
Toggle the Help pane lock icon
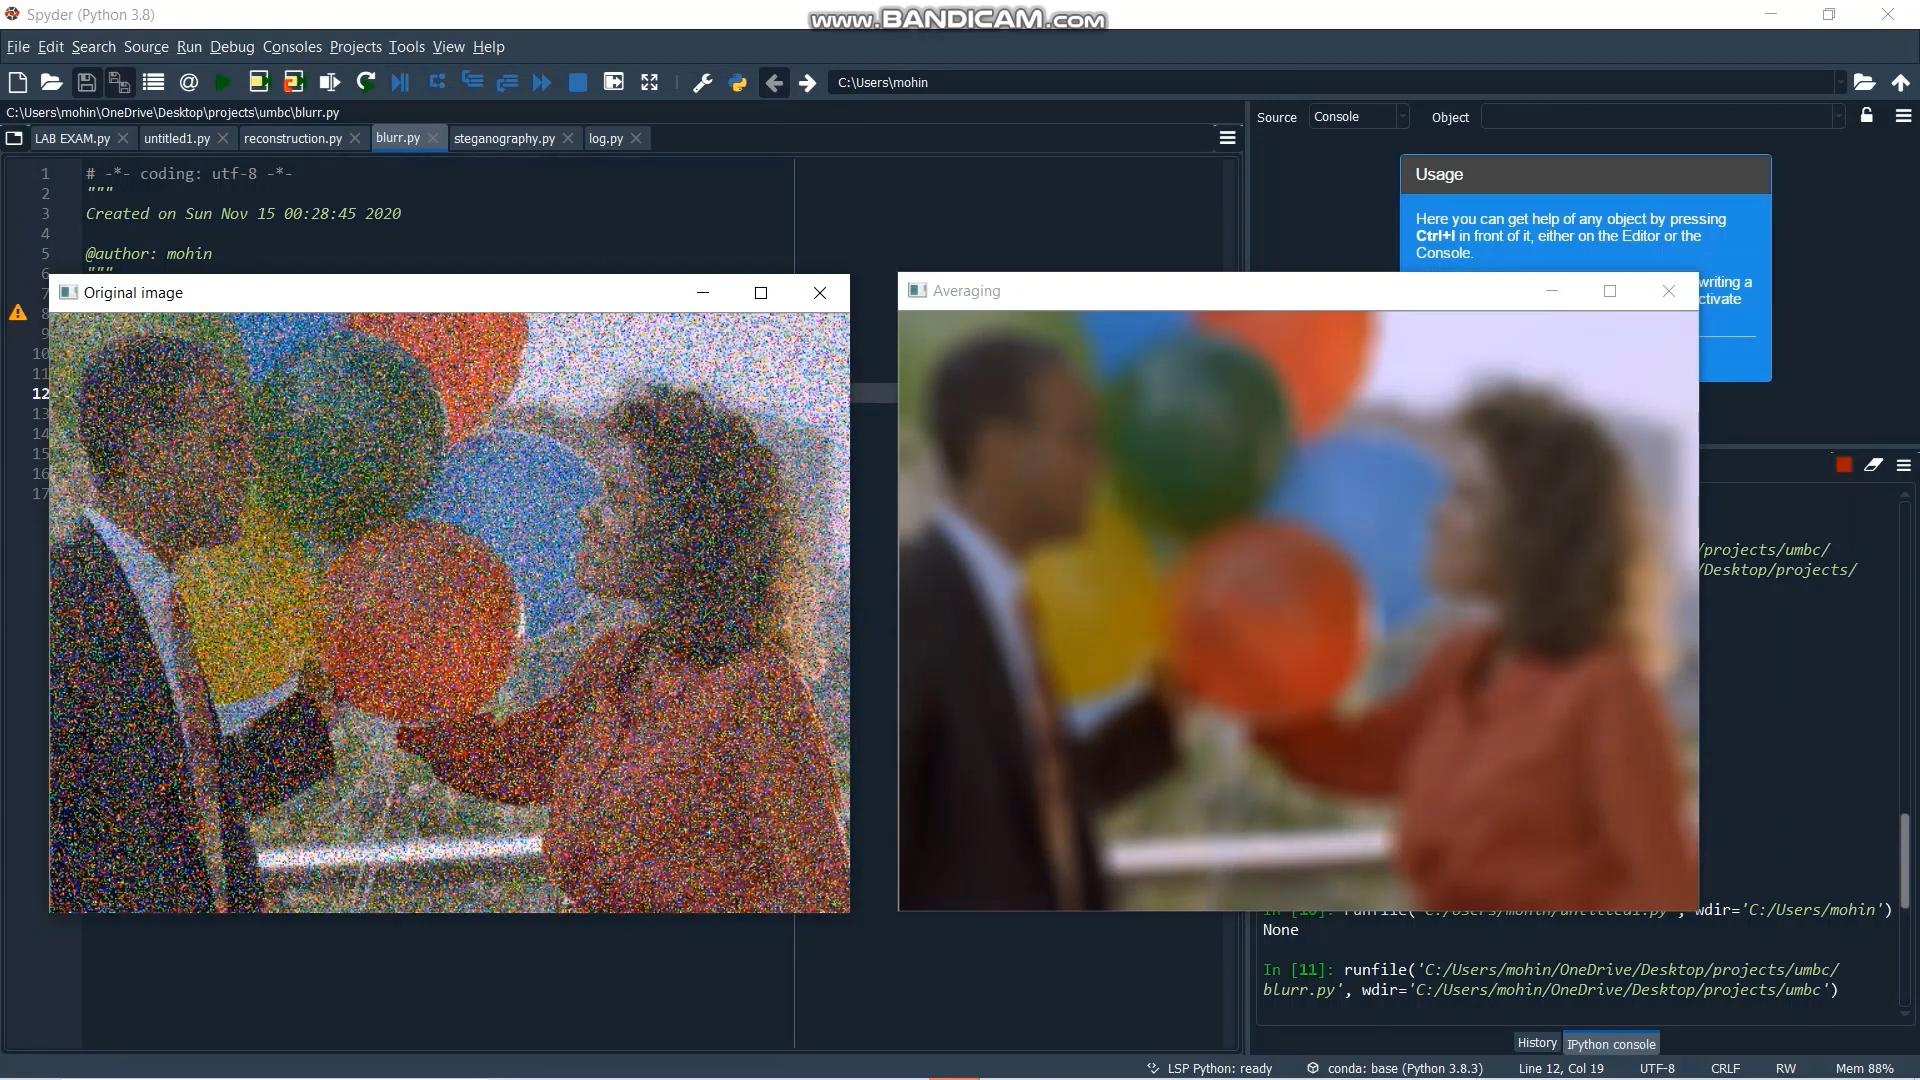click(x=1866, y=116)
